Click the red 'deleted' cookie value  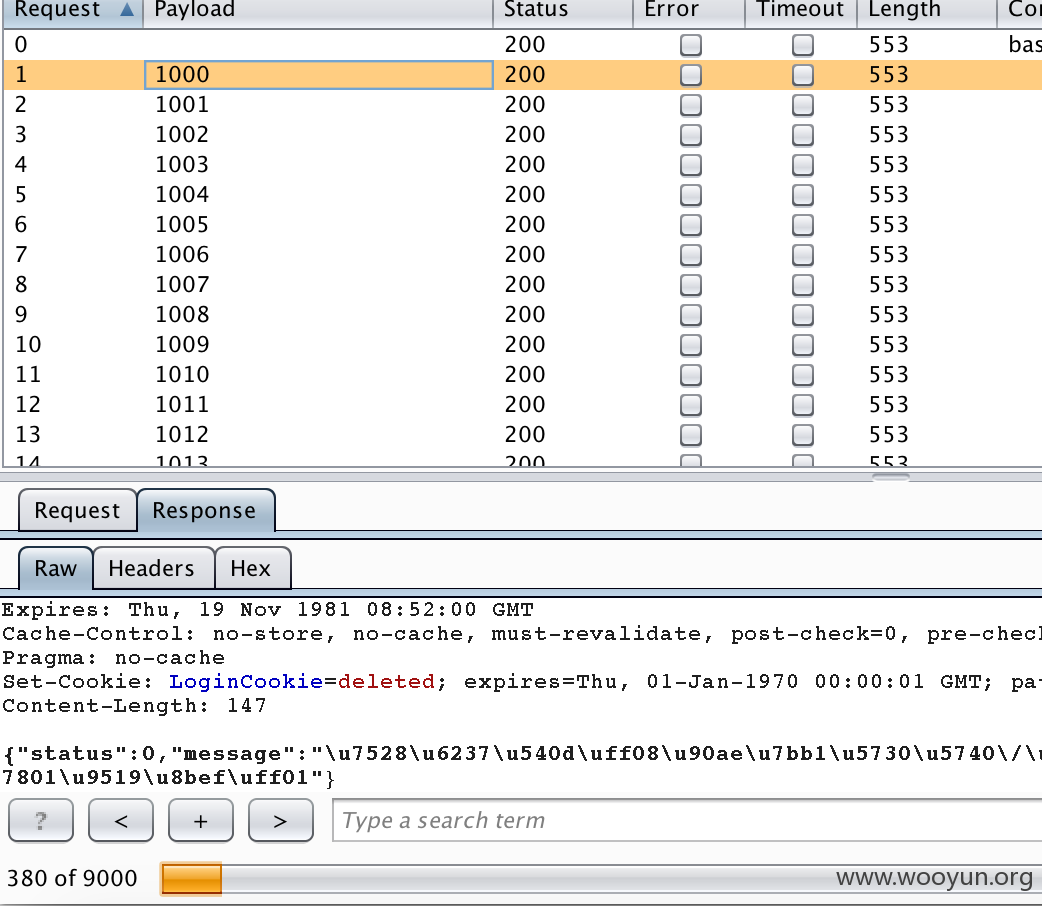[386, 682]
